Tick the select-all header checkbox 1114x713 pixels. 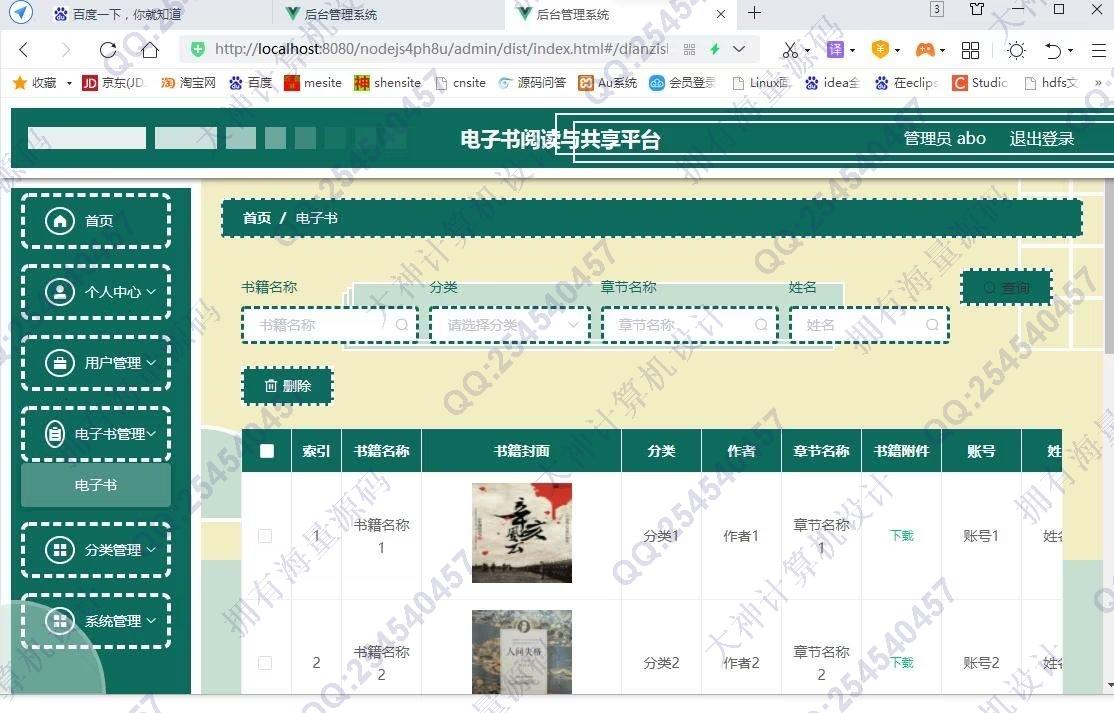[x=267, y=451]
